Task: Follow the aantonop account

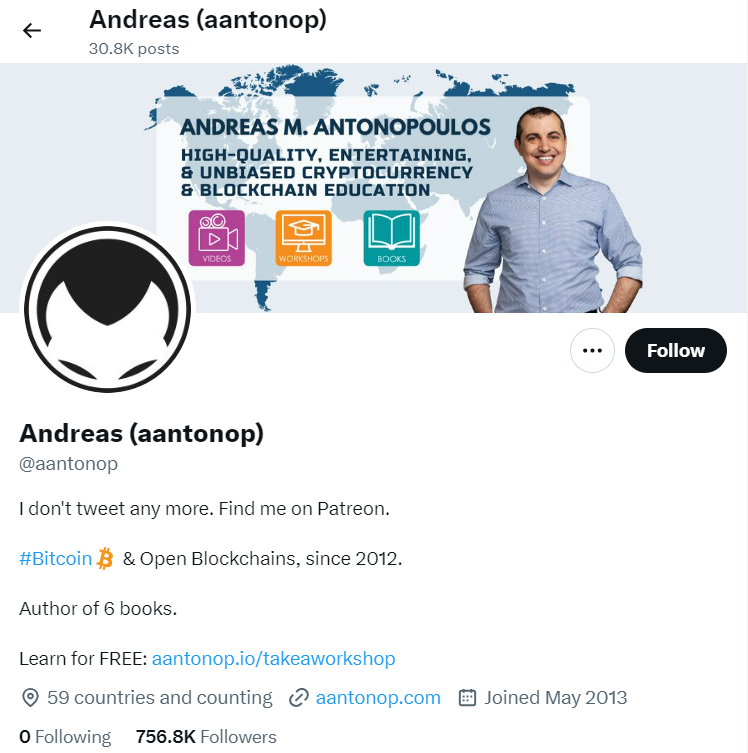Action: [x=676, y=351]
